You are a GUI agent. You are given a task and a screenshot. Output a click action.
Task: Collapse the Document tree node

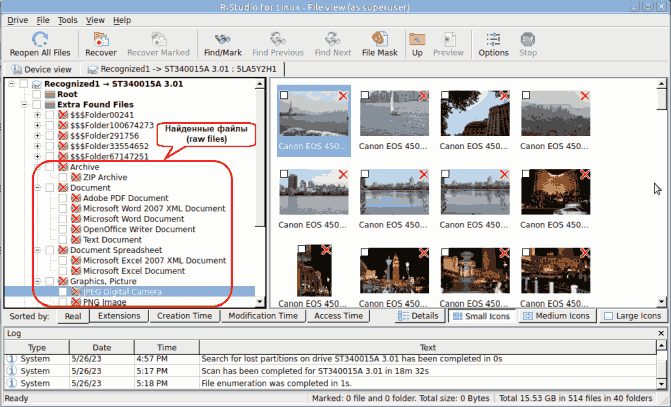click(x=38, y=187)
